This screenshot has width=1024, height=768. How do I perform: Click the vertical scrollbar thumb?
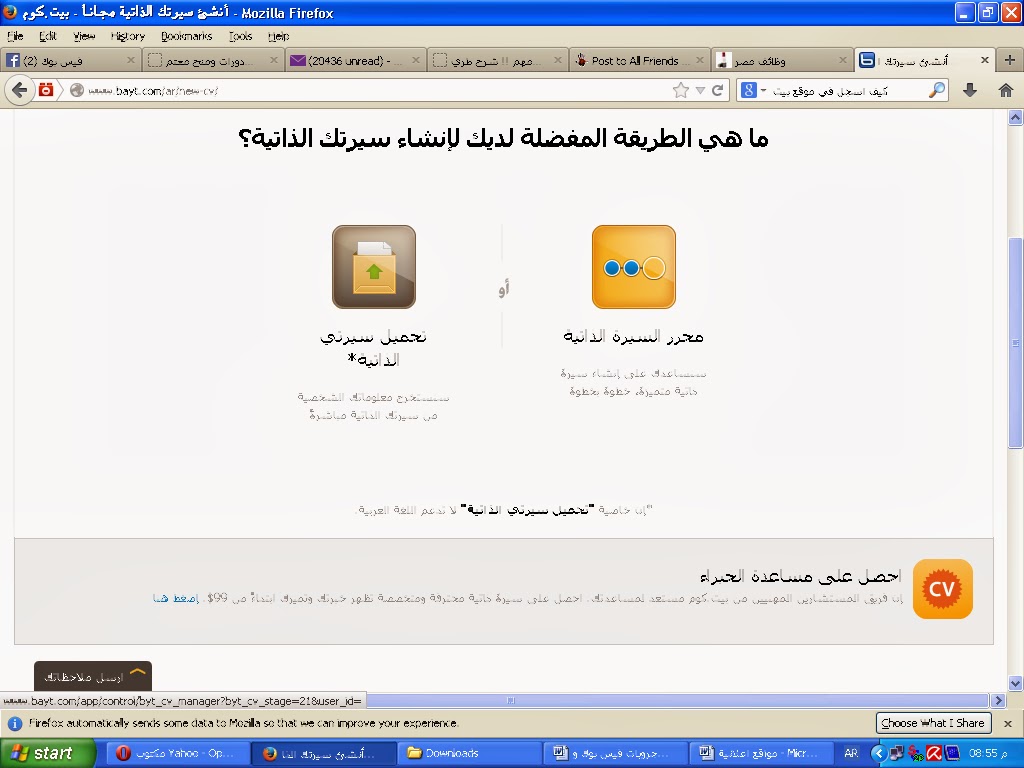[x=1015, y=343]
